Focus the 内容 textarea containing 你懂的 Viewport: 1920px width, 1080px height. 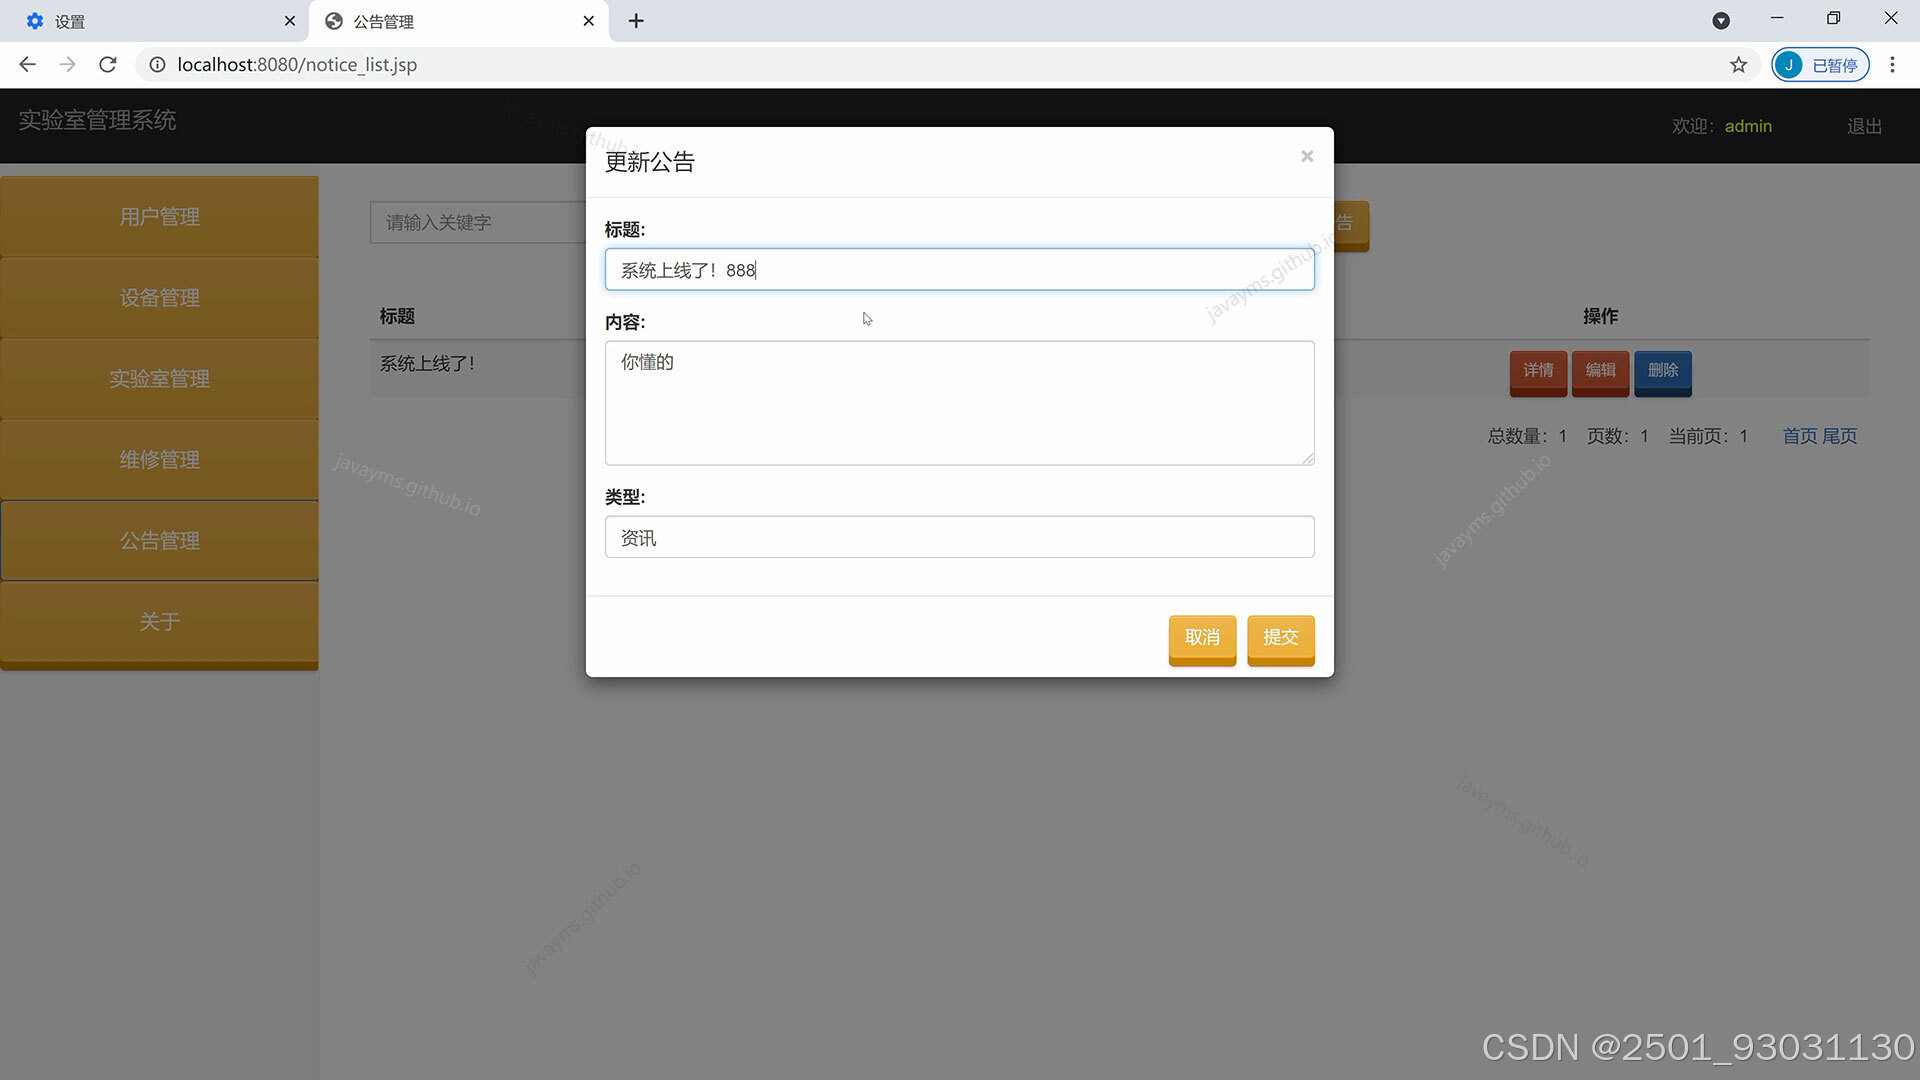coord(959,403)
